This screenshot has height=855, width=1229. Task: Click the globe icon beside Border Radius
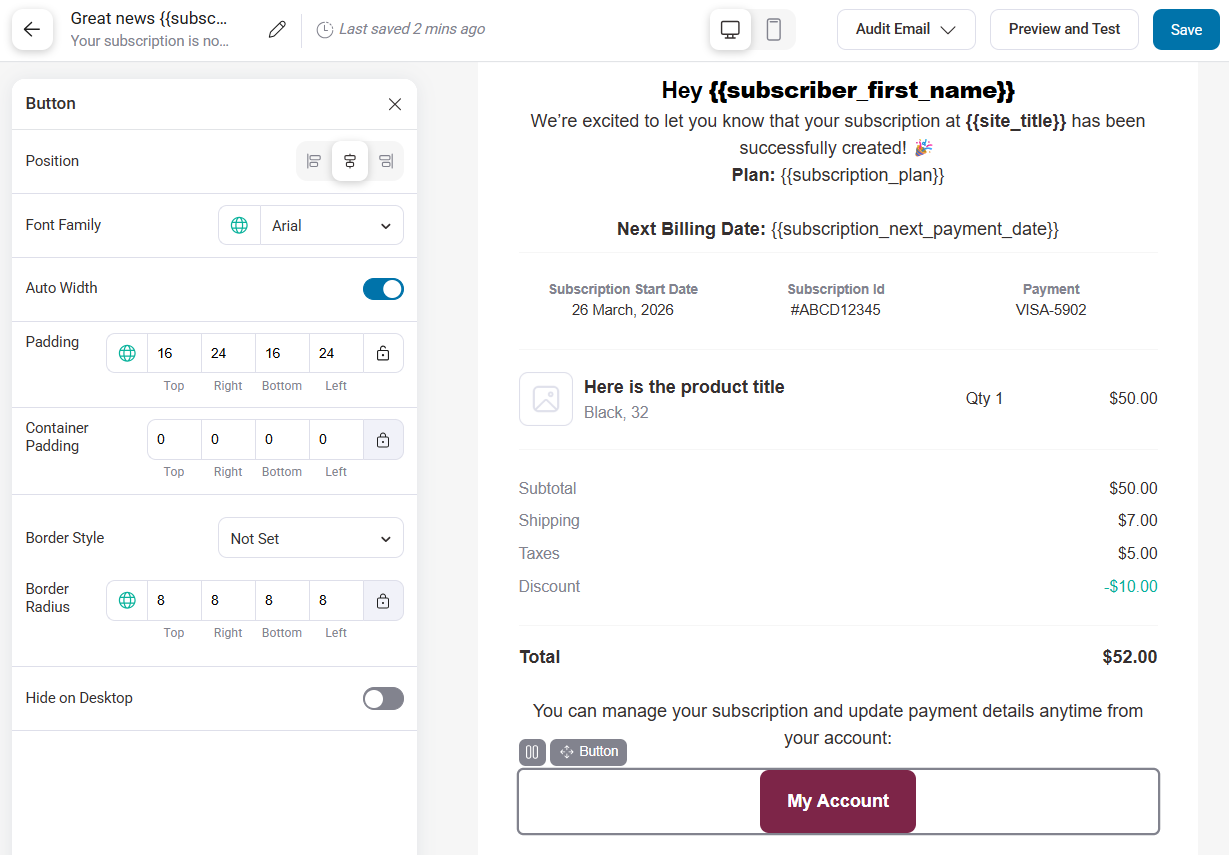pos(126,600)
